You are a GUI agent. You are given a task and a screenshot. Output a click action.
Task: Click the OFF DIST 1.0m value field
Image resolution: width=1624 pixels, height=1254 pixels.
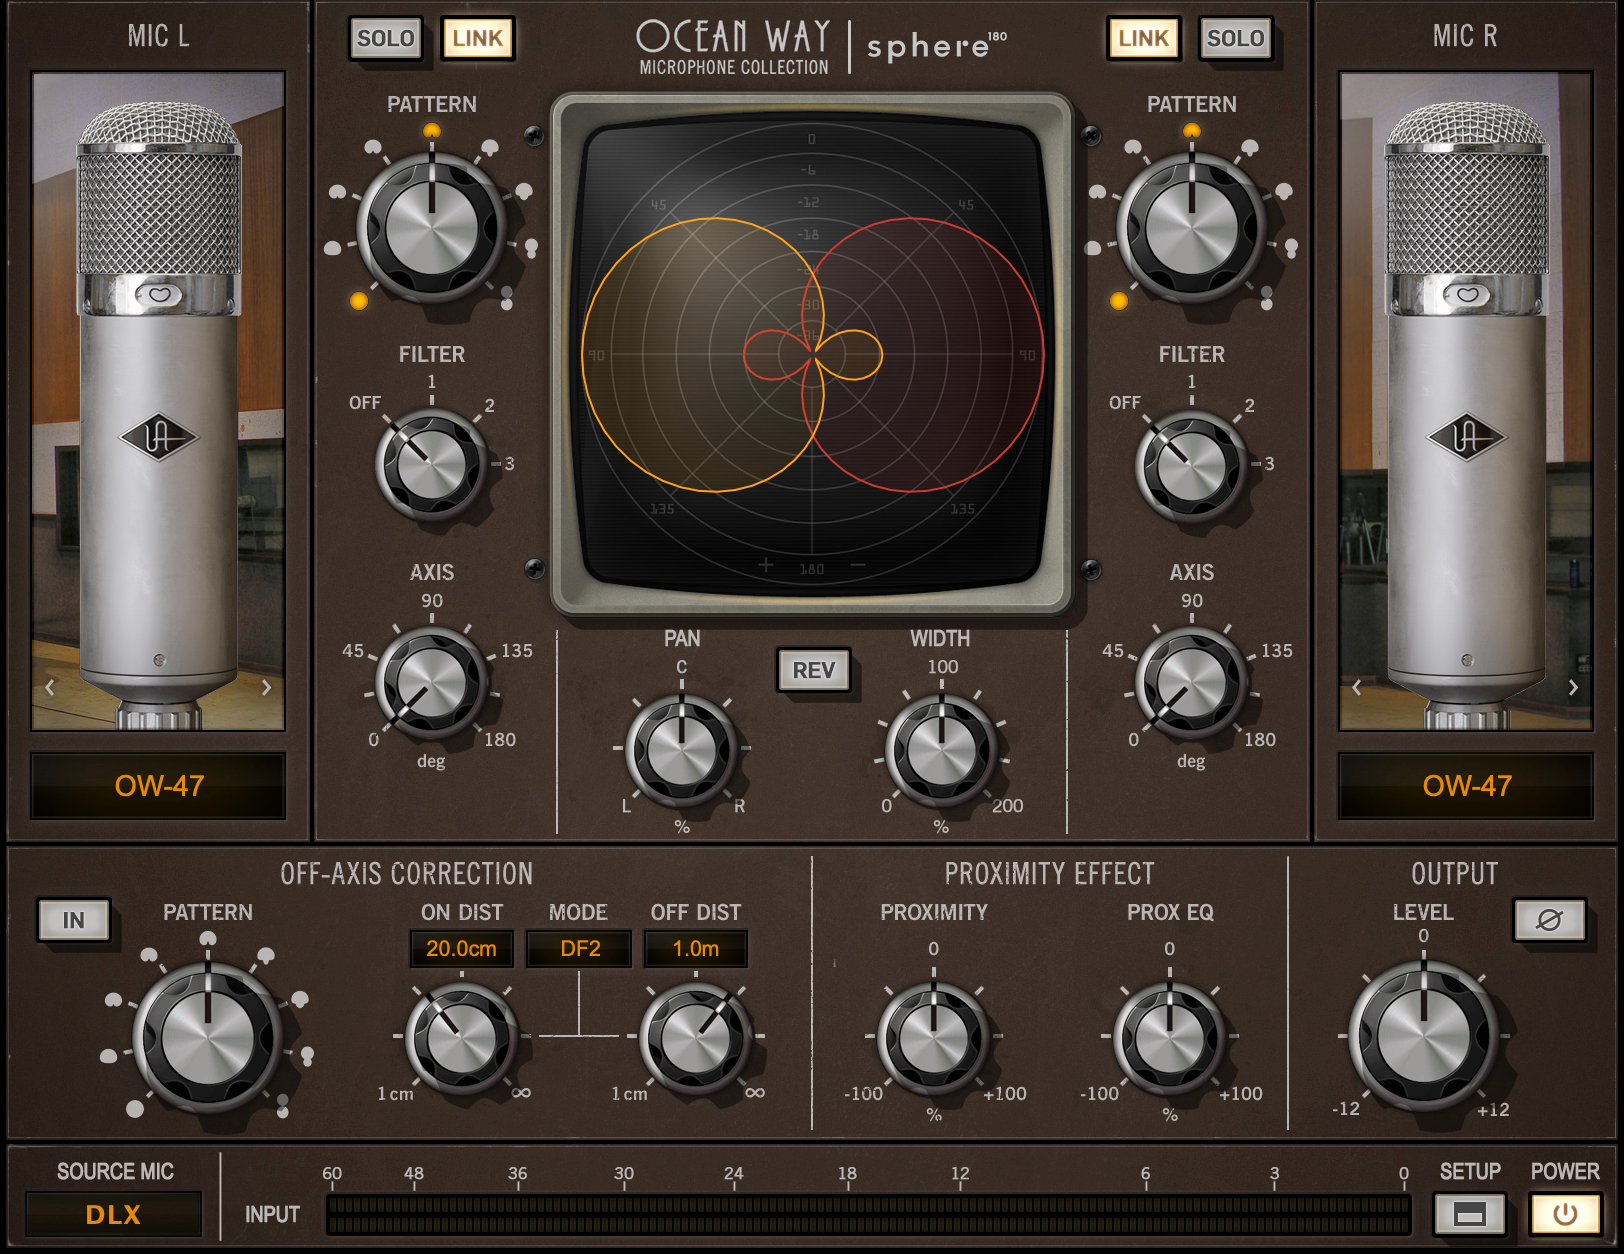[x=696, y=948]
